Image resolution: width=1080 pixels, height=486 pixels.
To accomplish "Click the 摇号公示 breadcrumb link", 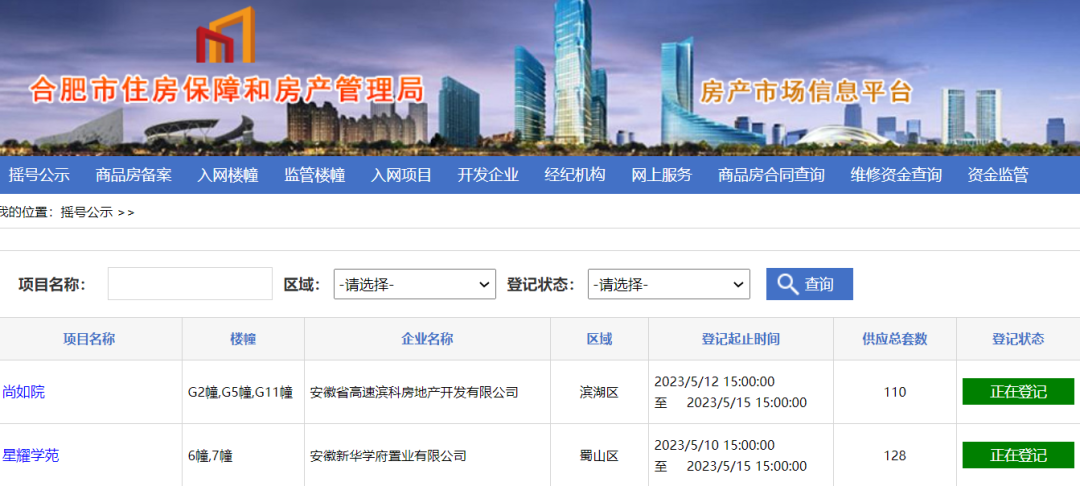I will [x=86, y=213].
